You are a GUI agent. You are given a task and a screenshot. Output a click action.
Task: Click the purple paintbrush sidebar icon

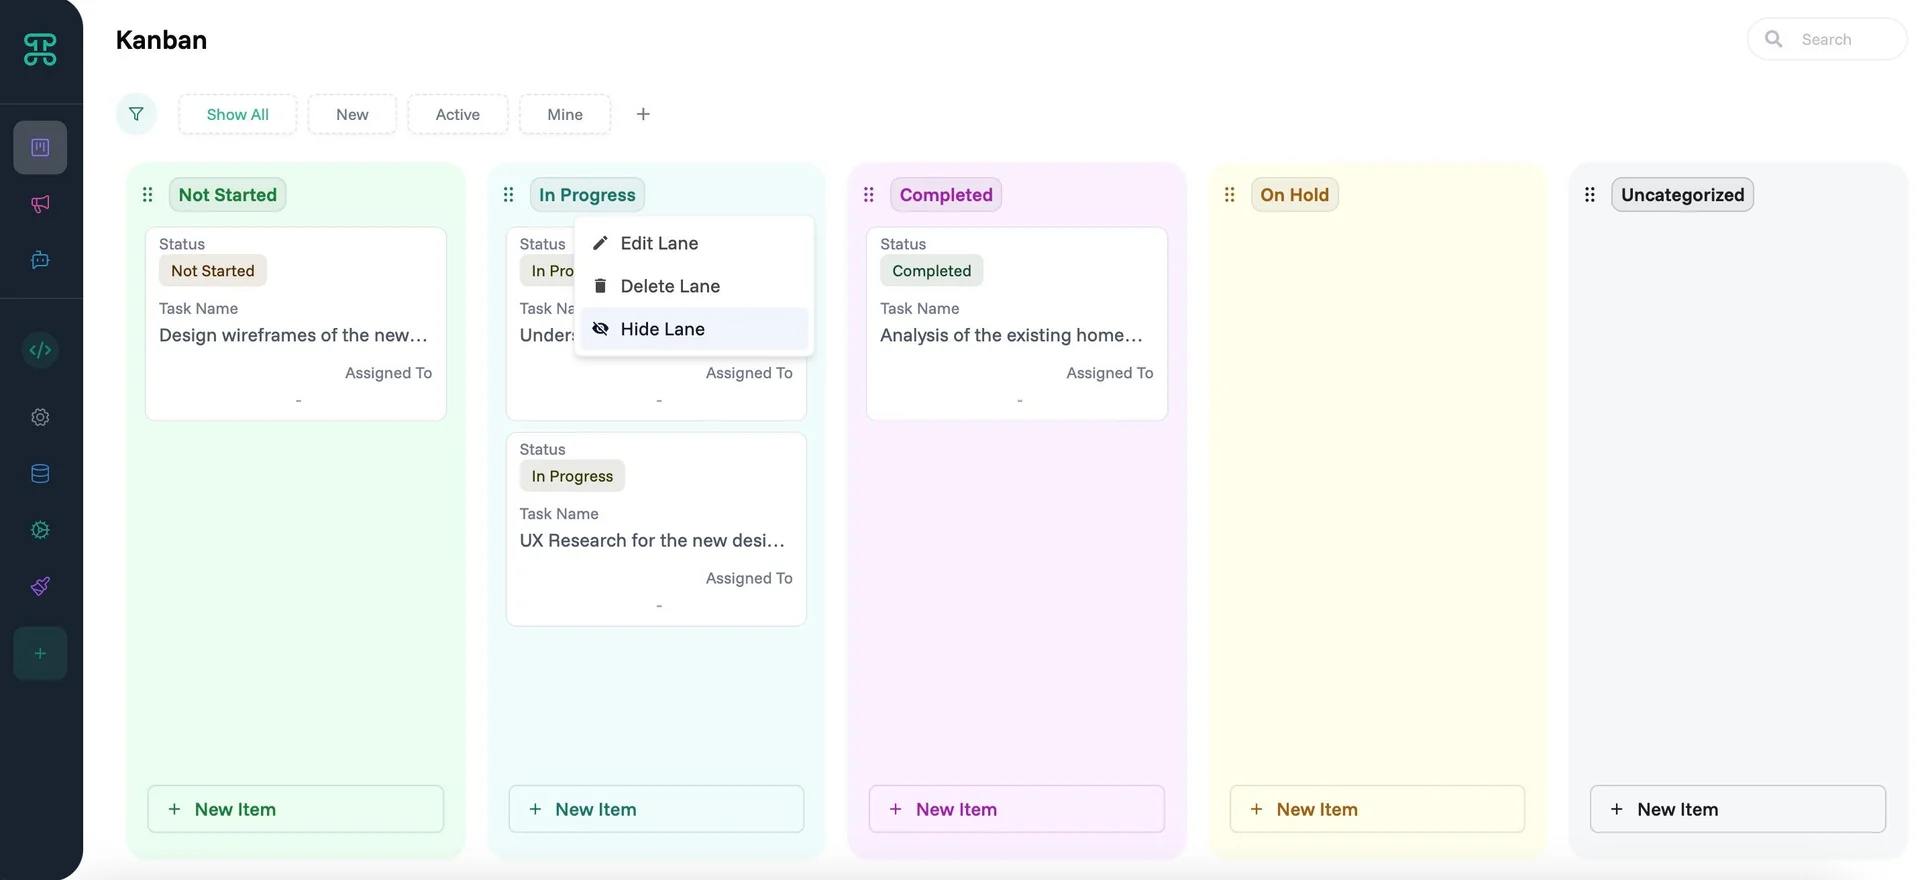click(x=40, y=586)
